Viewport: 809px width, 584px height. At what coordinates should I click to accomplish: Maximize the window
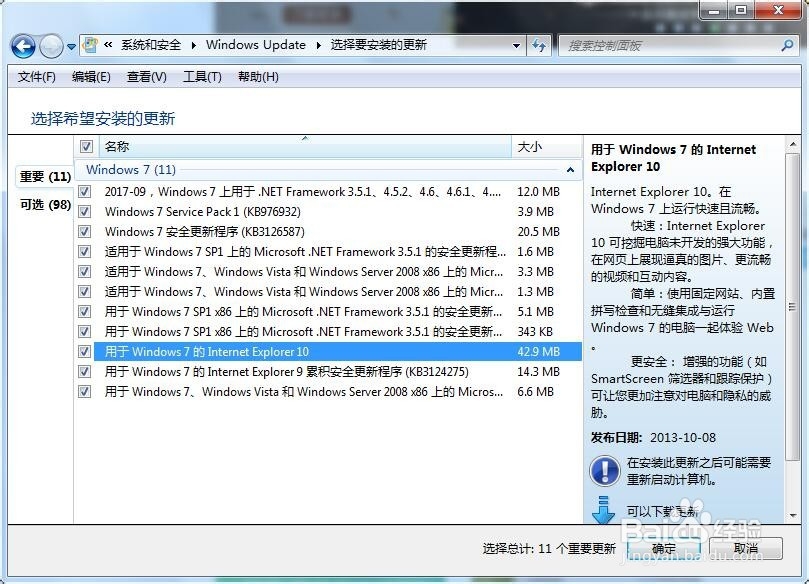[x=741, y=10]
